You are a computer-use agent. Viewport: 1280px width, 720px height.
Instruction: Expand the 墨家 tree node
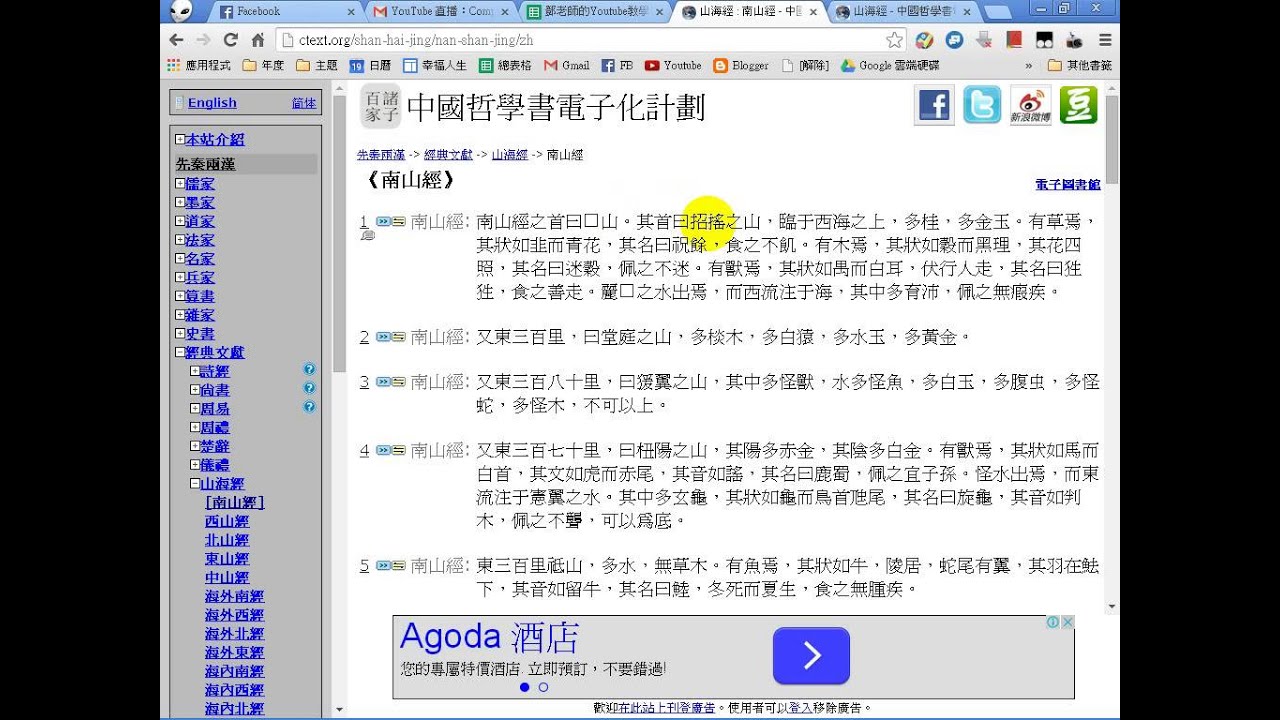click(180, 203)
